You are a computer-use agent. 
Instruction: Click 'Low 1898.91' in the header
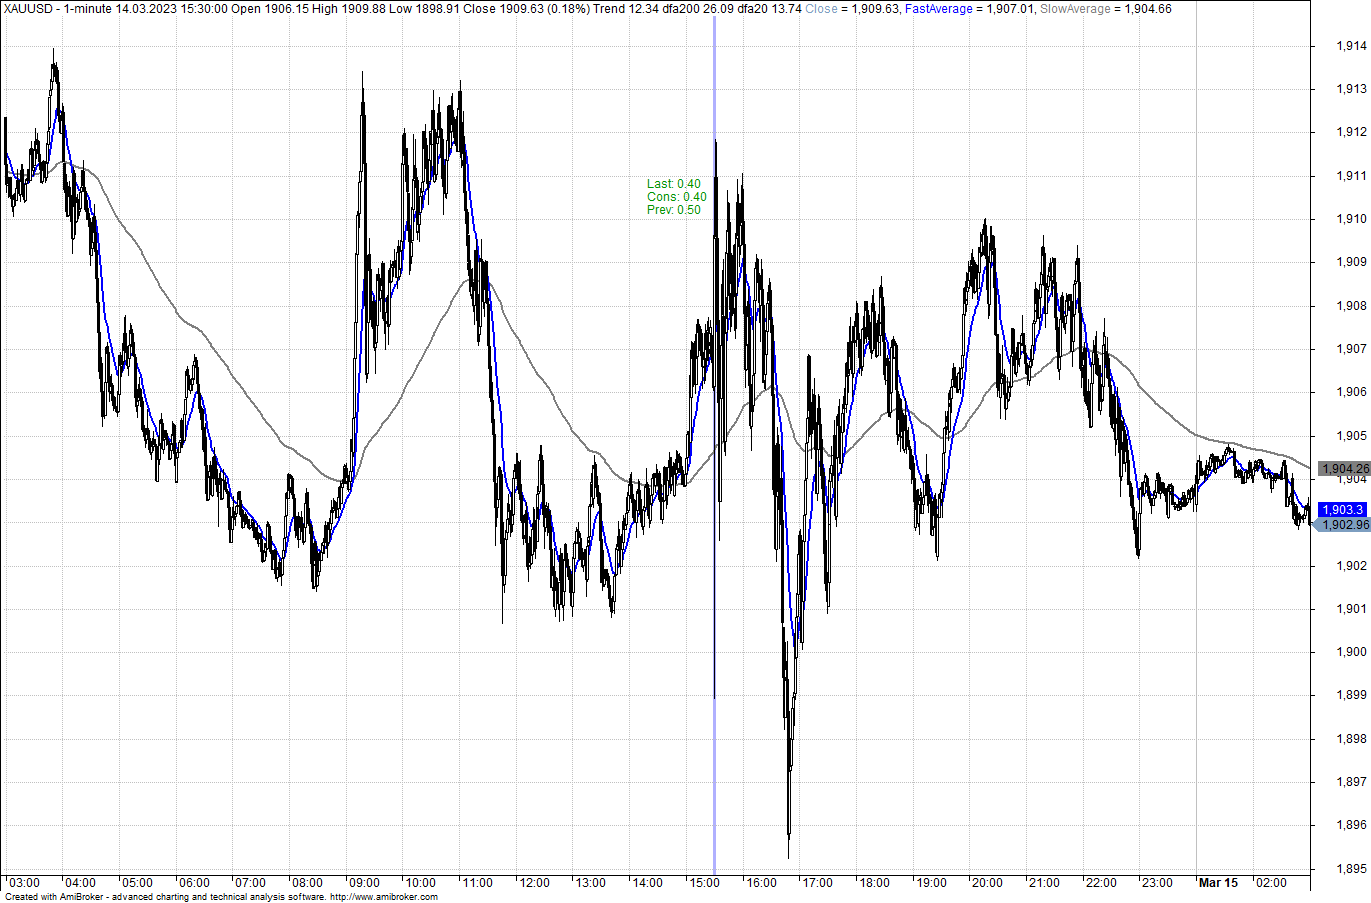pos(425,9)
